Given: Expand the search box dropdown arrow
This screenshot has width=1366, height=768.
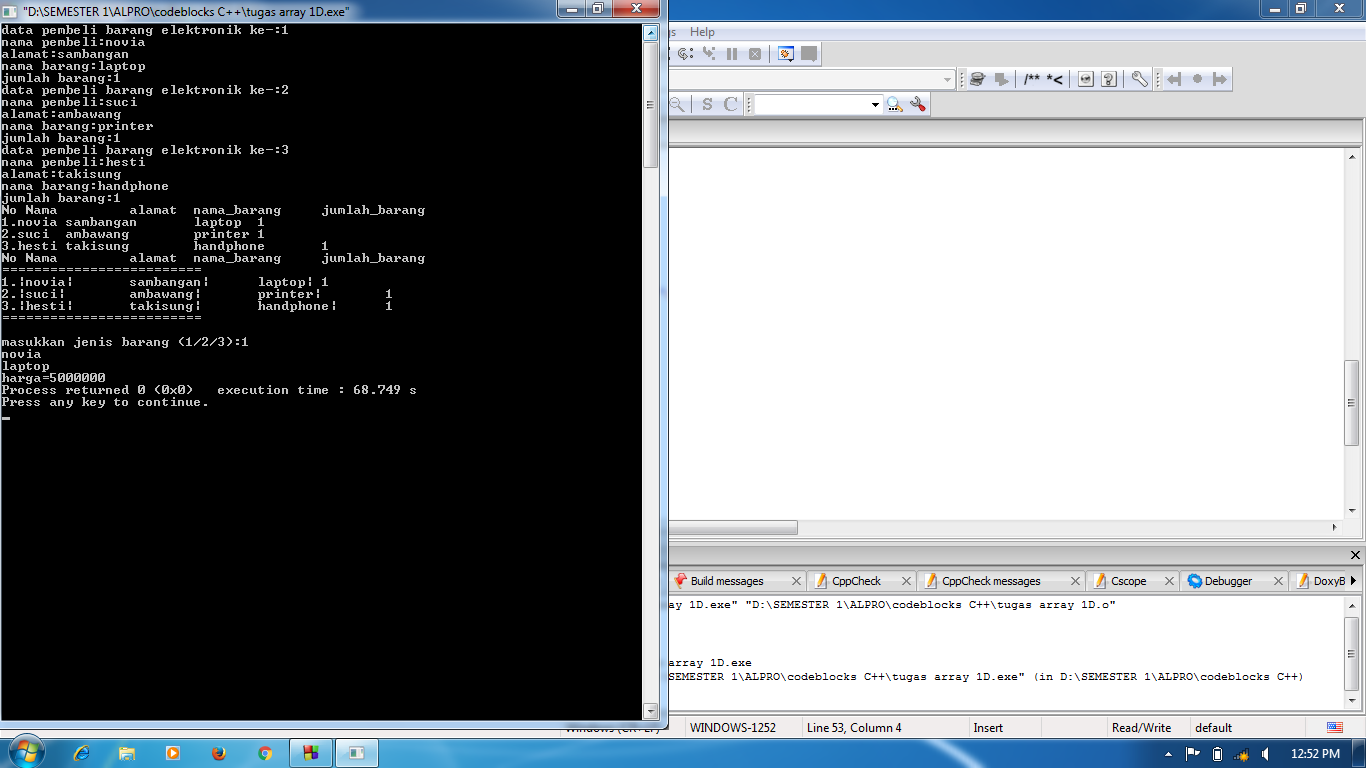Looking at the screenshot, I should [x=875, y=104].
